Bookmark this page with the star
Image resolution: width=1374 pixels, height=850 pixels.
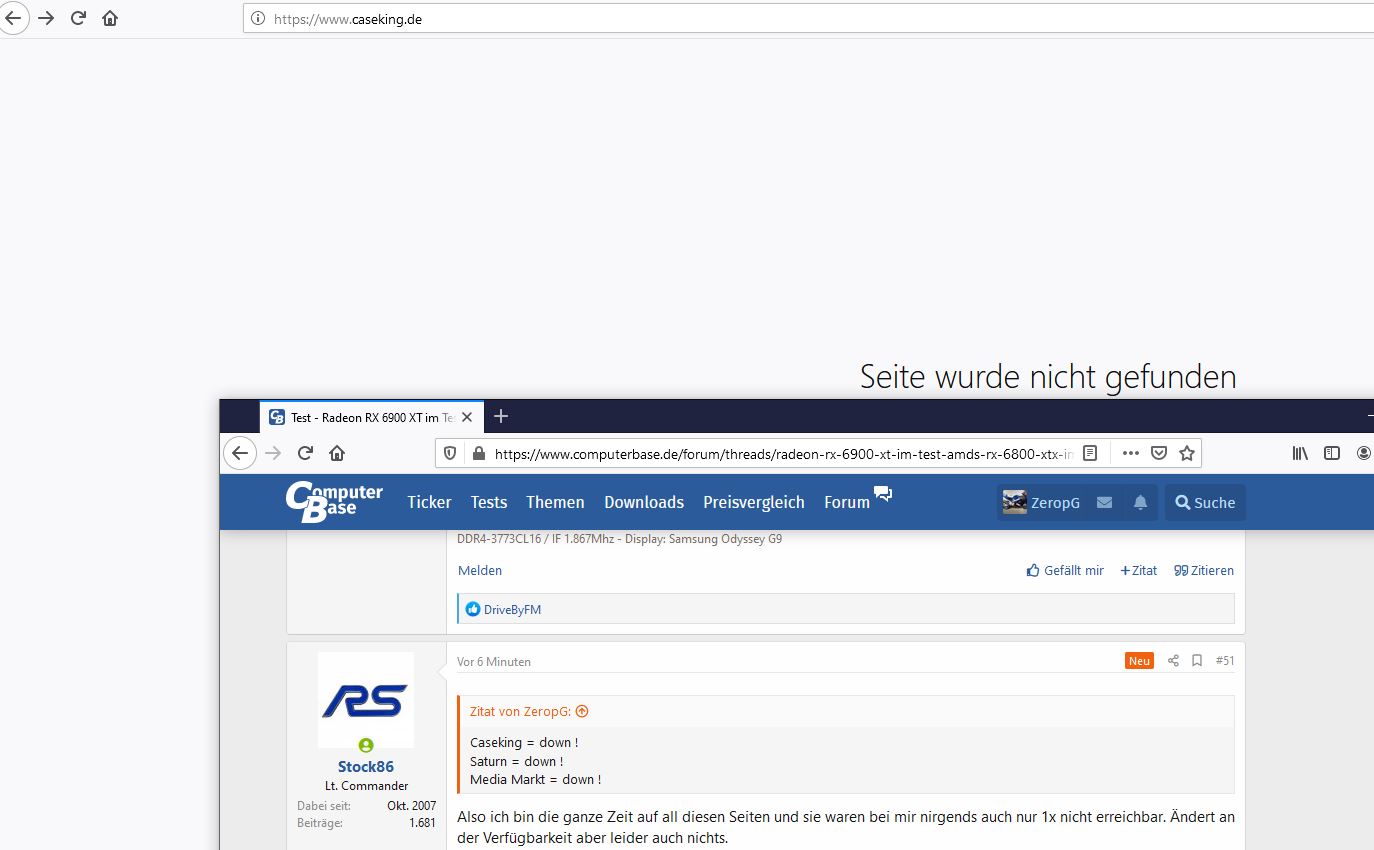pos(1187,453)
